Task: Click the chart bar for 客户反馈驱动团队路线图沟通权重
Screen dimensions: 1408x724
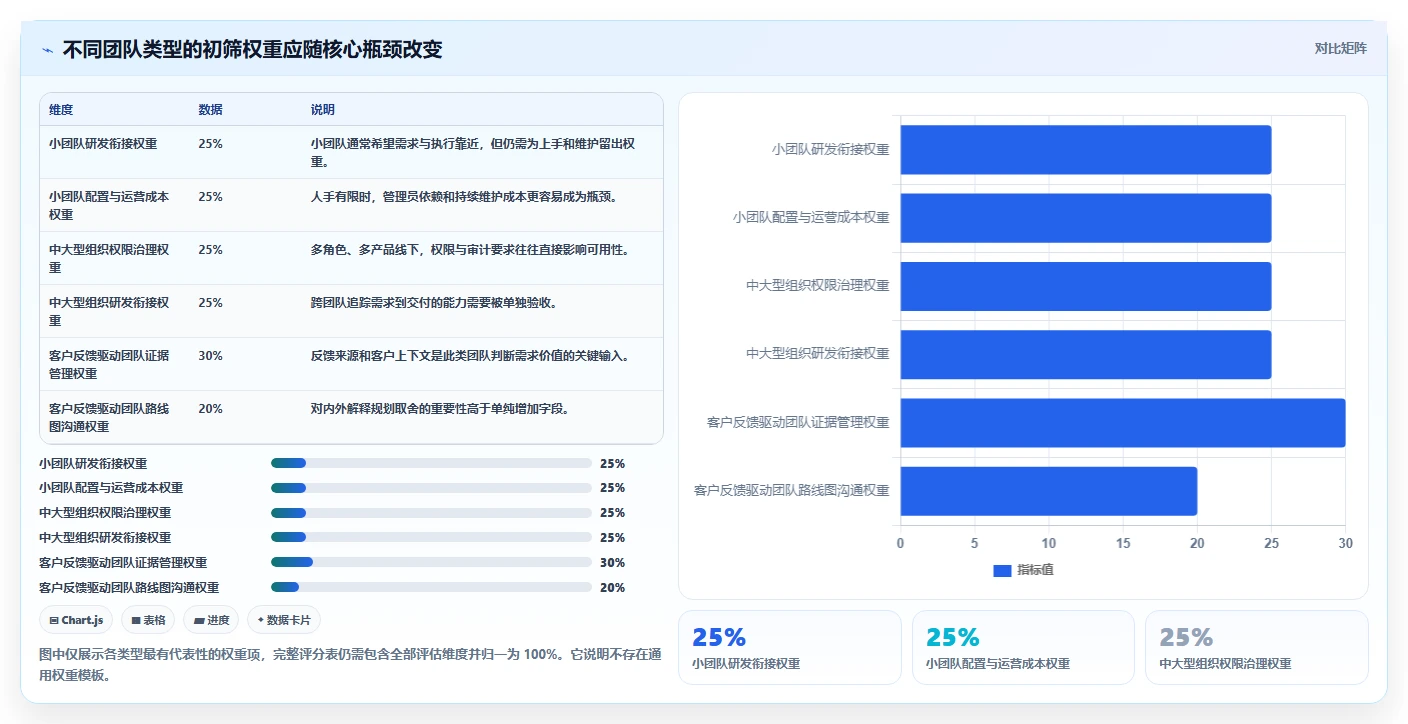Action: pos(1049,491)
